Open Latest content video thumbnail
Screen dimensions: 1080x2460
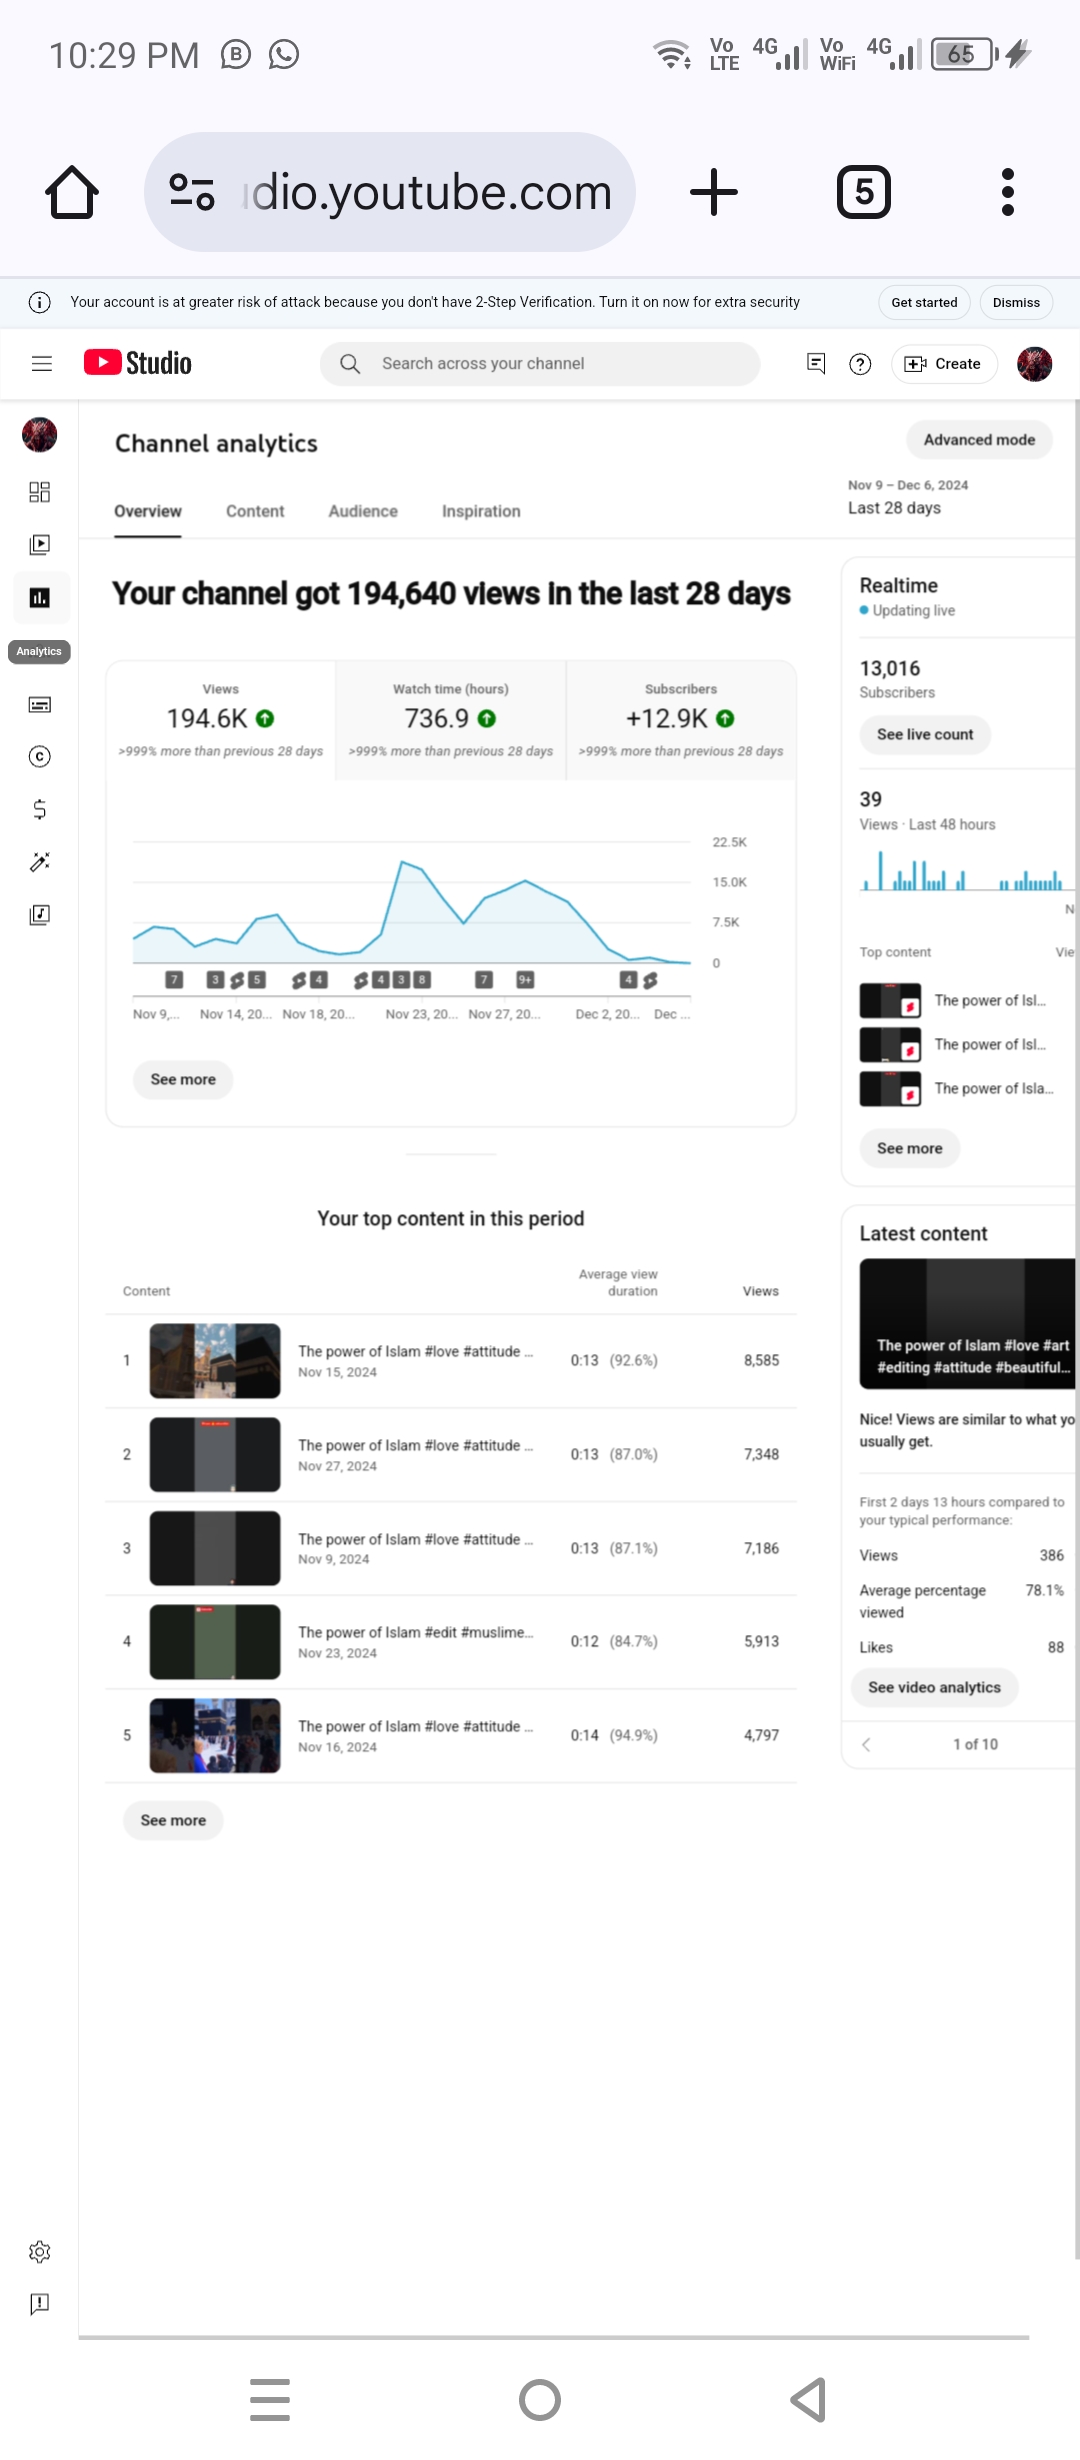(x=967, y=1323)
